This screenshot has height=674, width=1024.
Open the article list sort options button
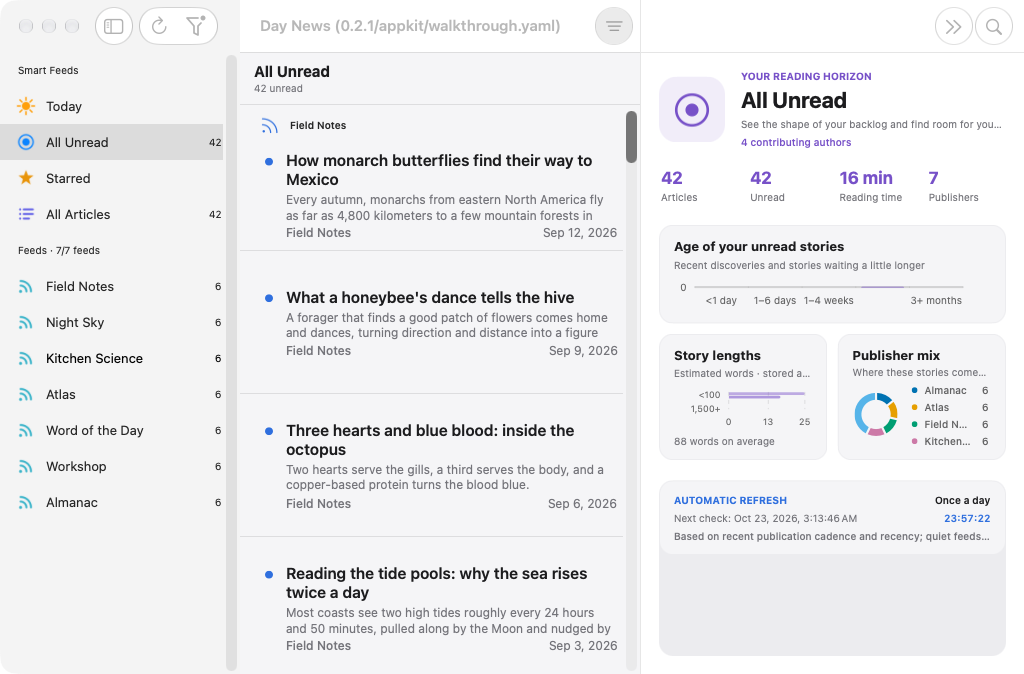tap(614, 26)
